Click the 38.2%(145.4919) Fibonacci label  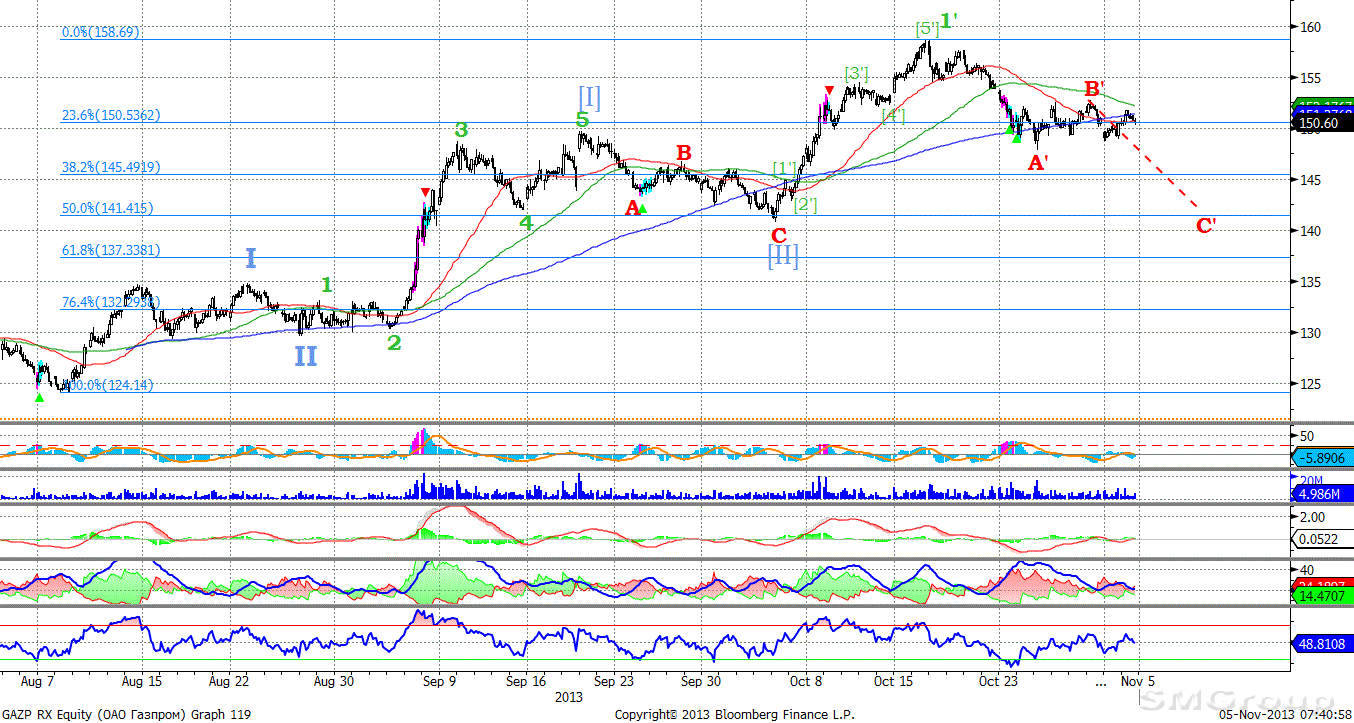[x=111, y=167]
